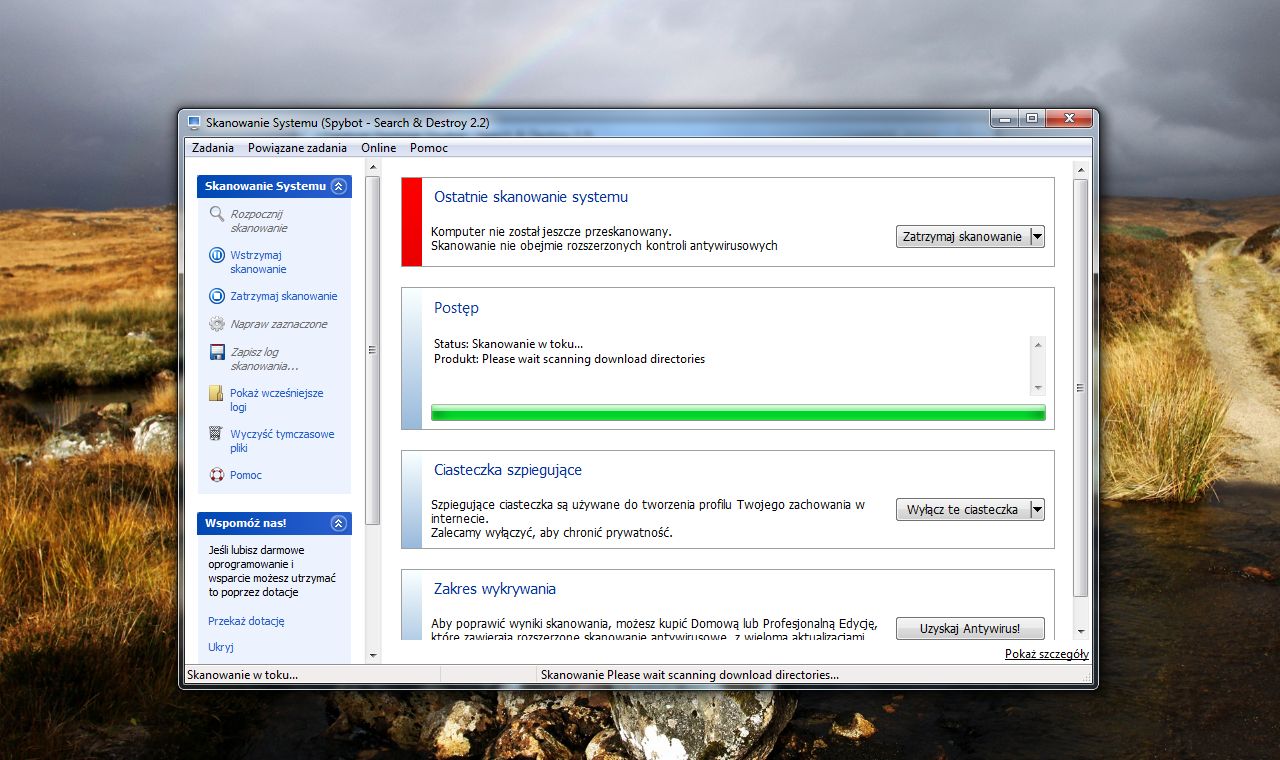Click the stop icon beside Zatrzymaj skanowanie
1280x760 pixels.
tap(217, 296)
